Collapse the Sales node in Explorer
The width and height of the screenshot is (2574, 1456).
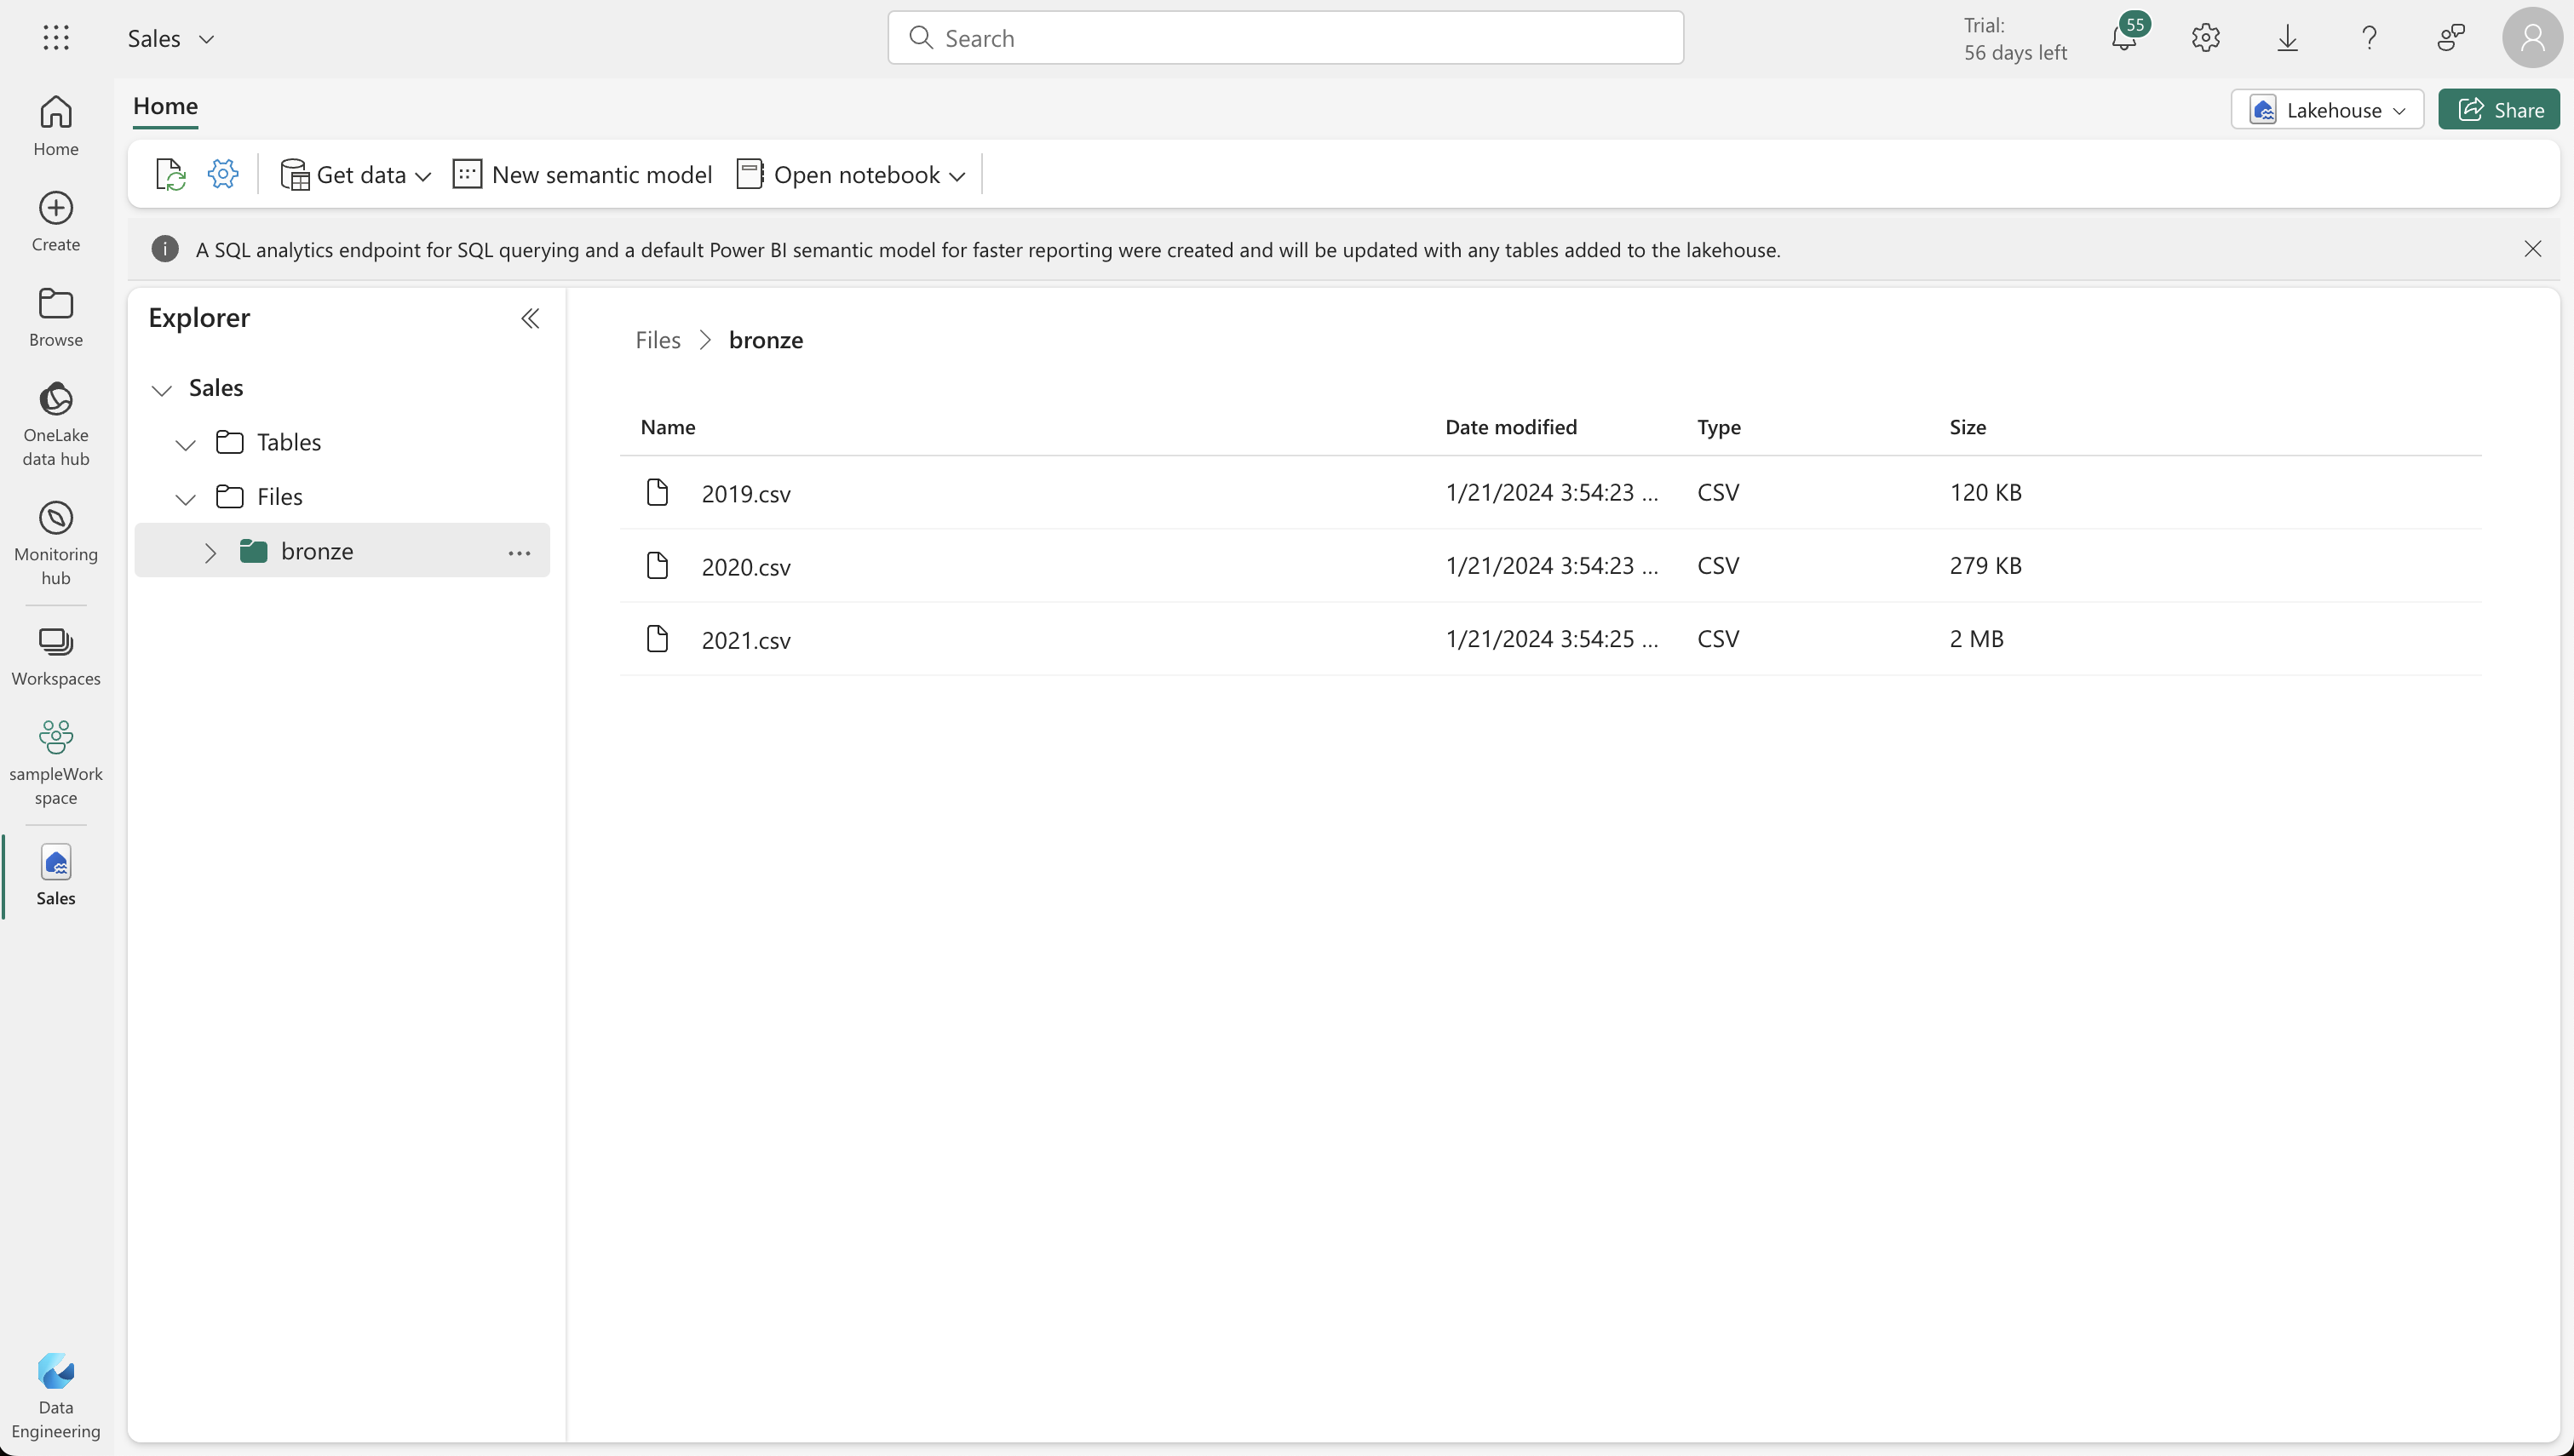161,389
